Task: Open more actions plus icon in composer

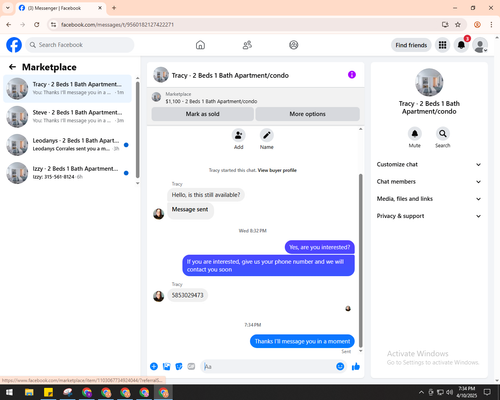Action: pyautogui.click(x=154, y=367)
